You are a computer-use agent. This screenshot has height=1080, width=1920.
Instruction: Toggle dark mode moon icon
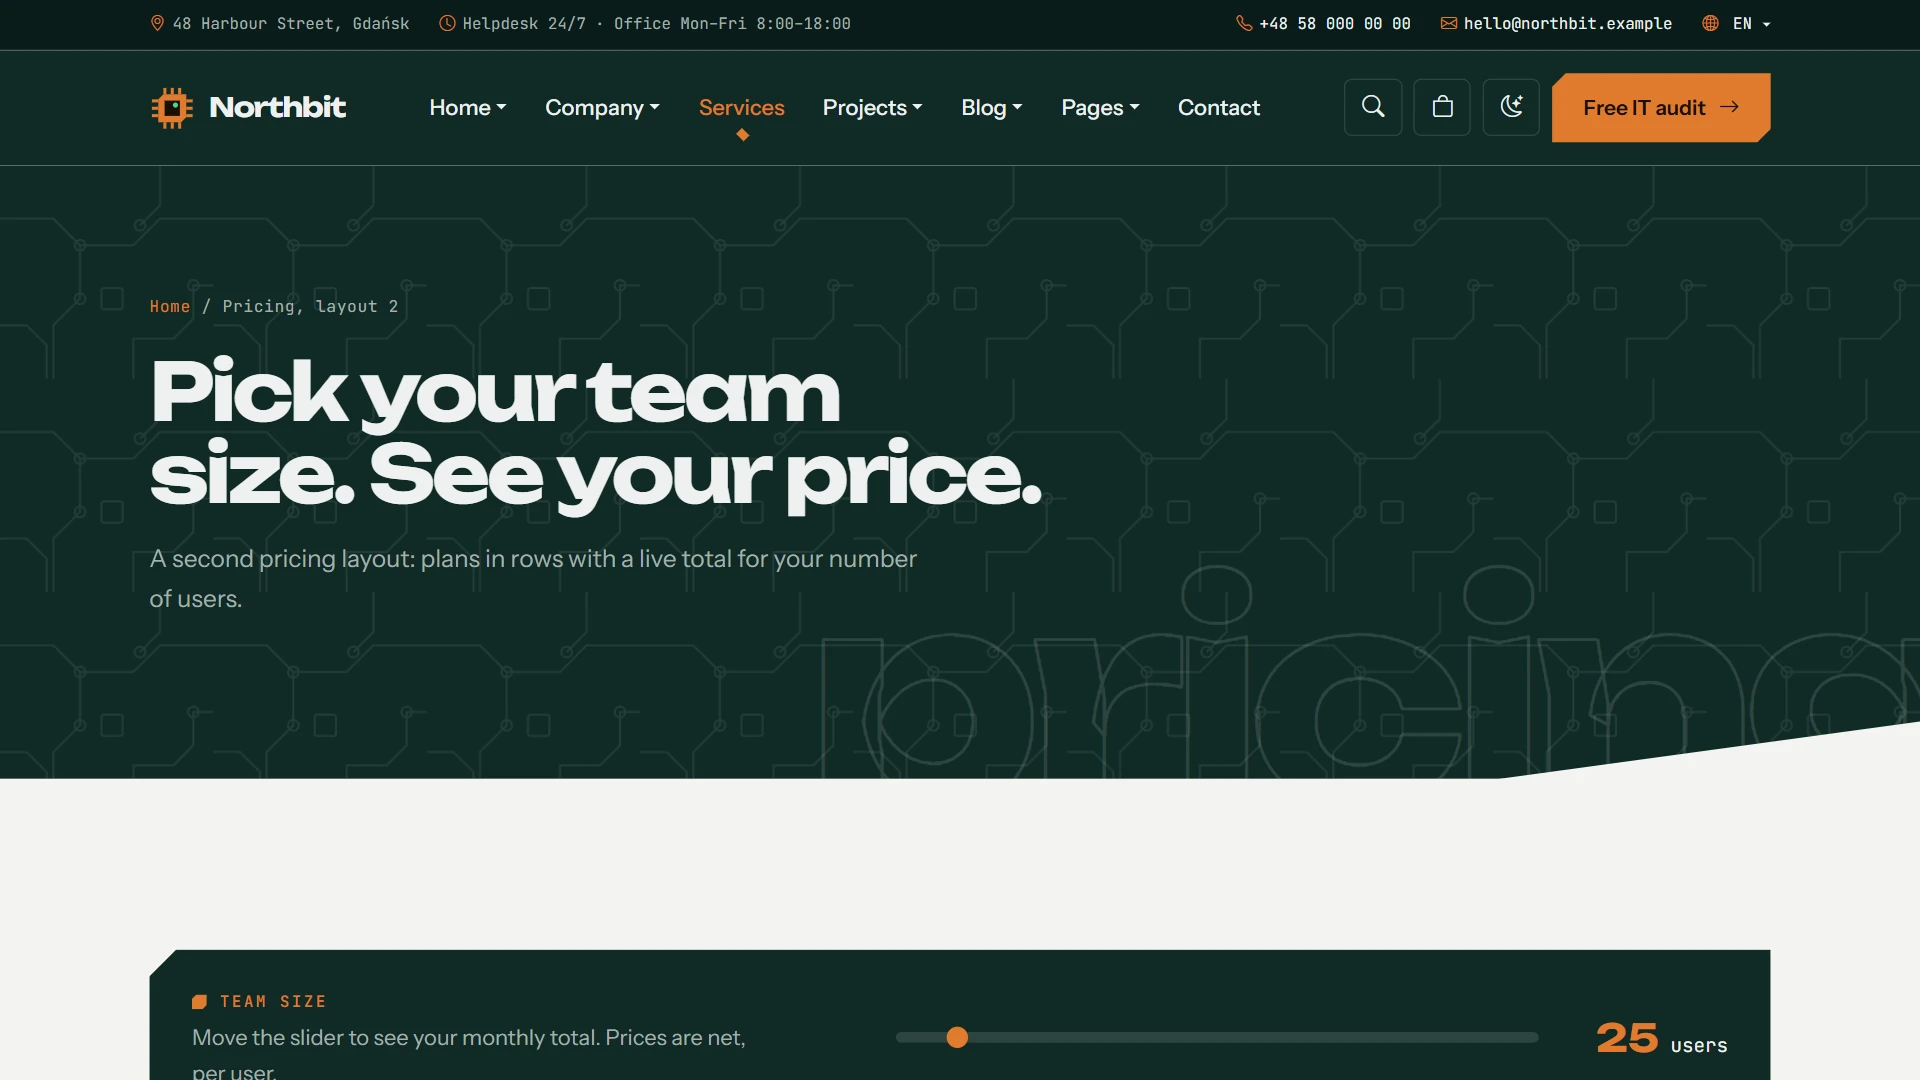[x=1511, y=107]
